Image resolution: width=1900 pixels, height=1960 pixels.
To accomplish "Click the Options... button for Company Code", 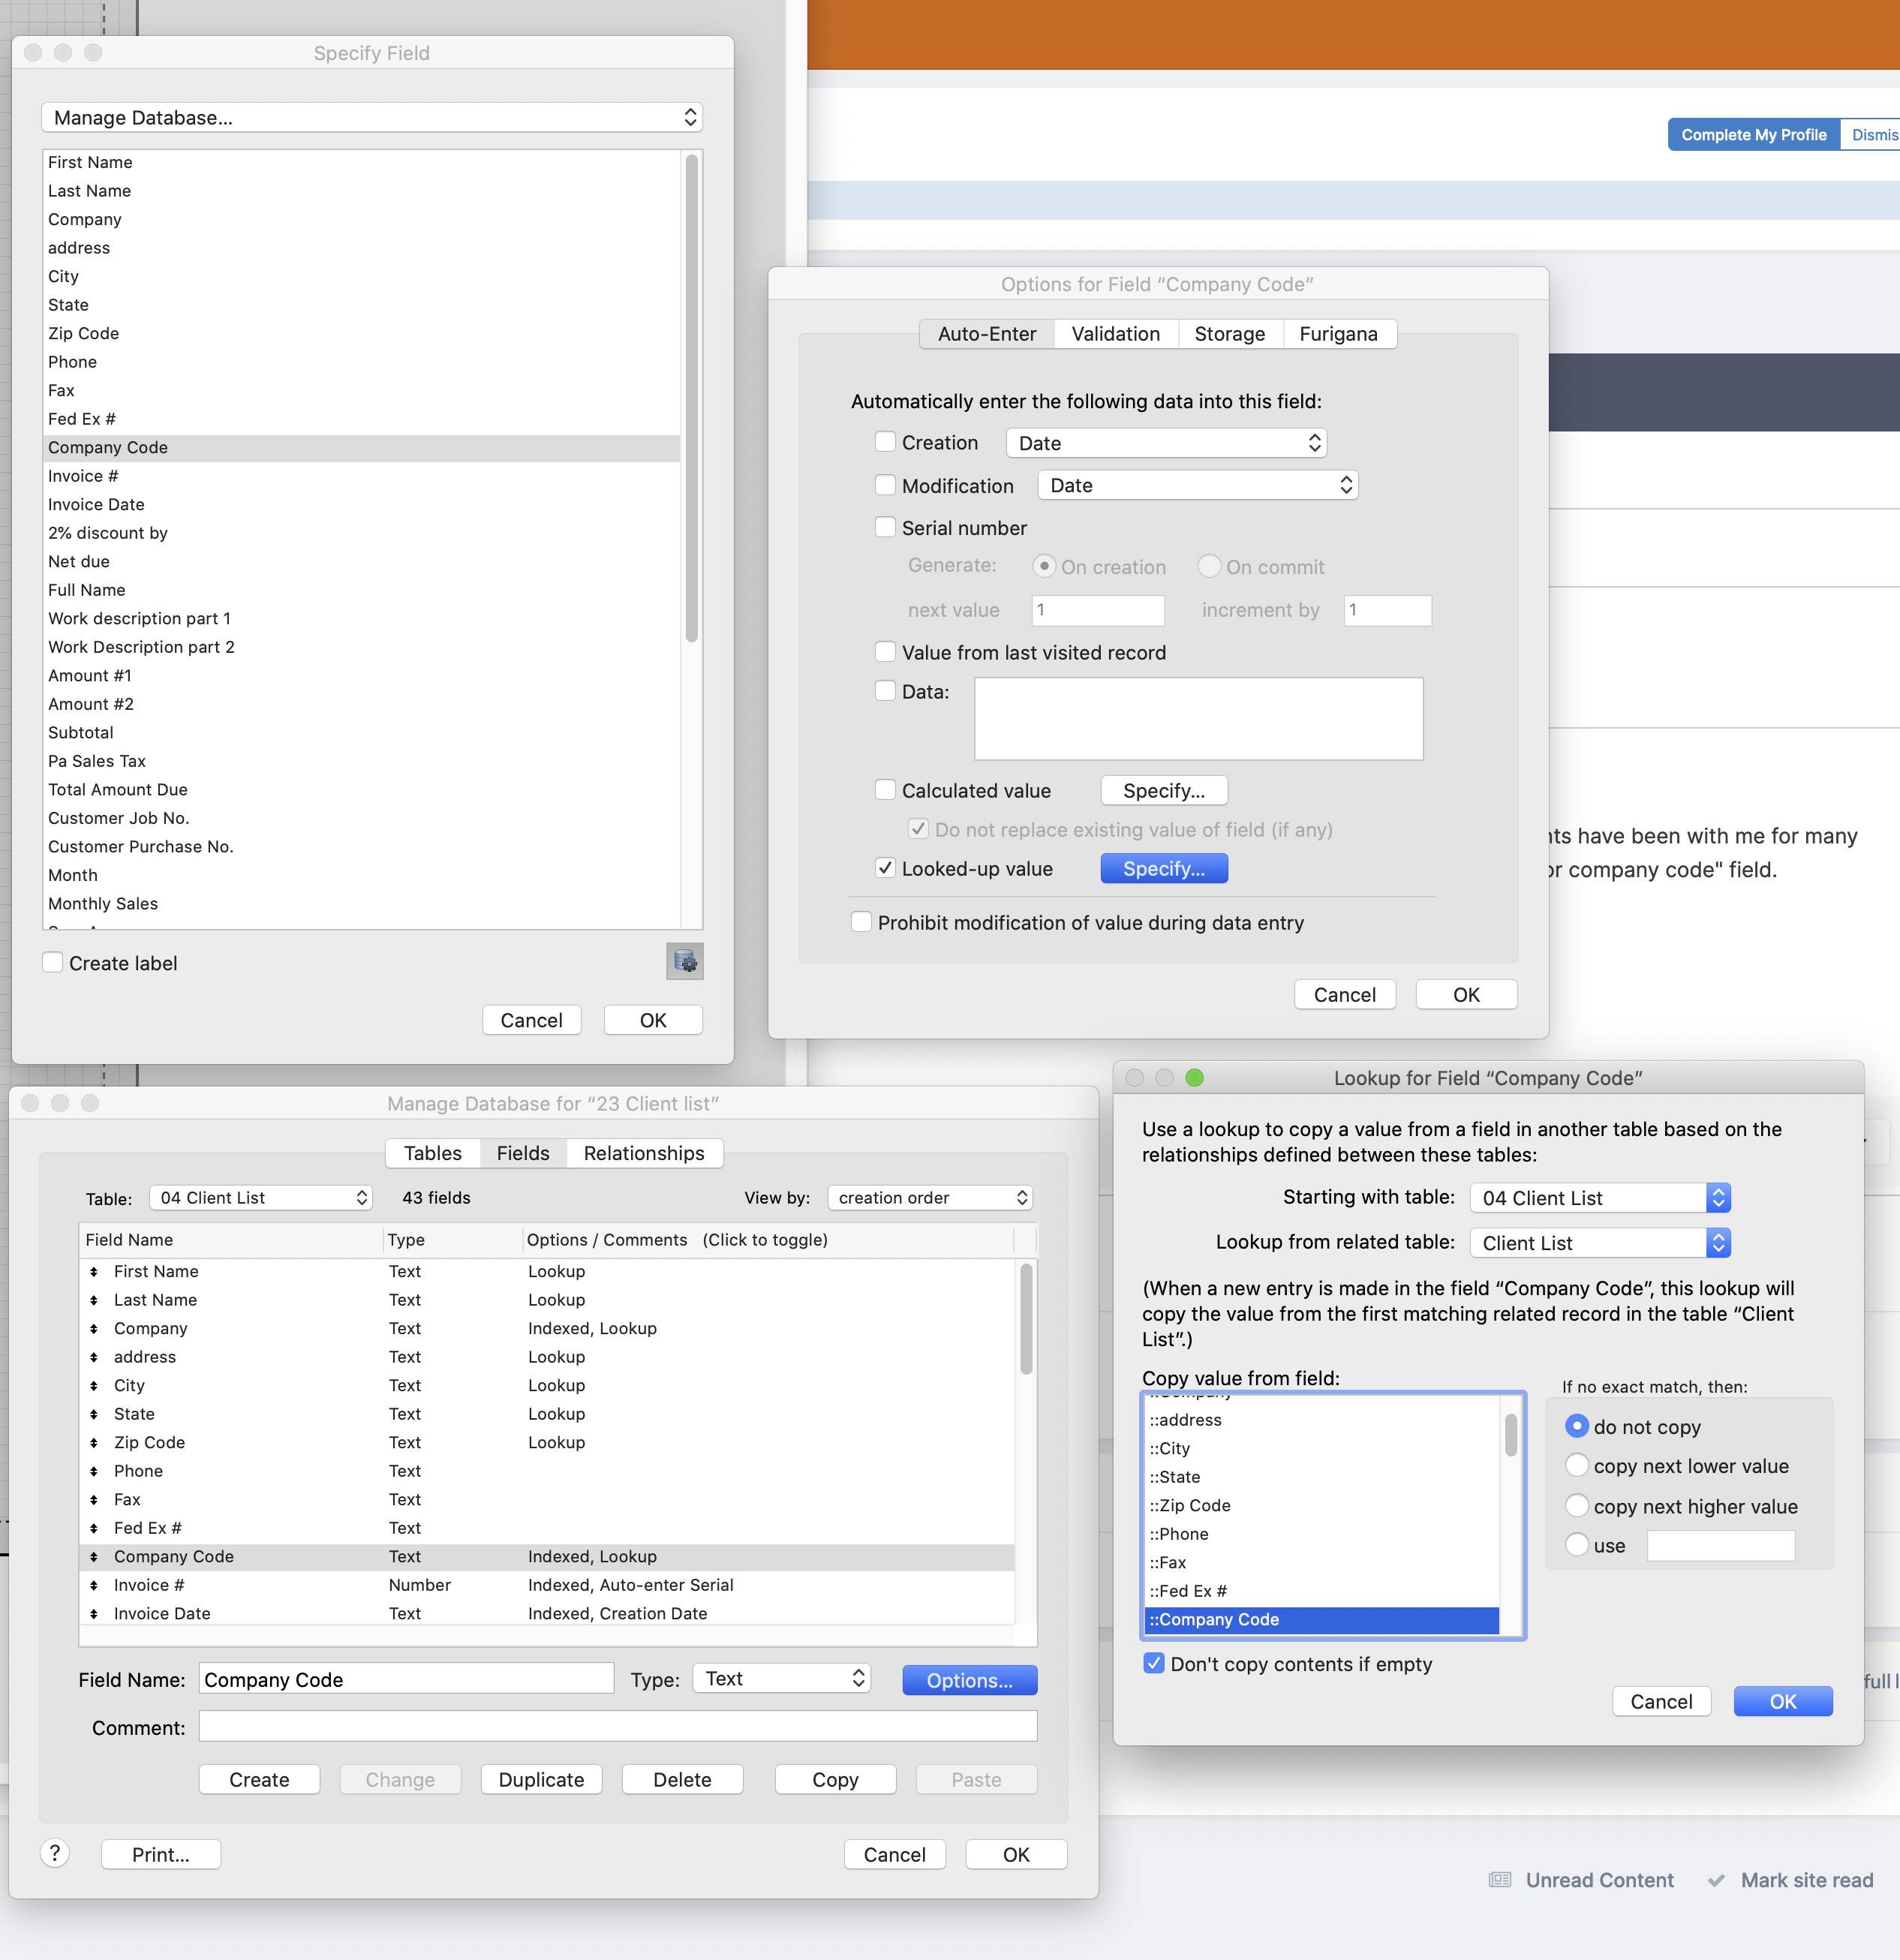I will coord(969,1680).
